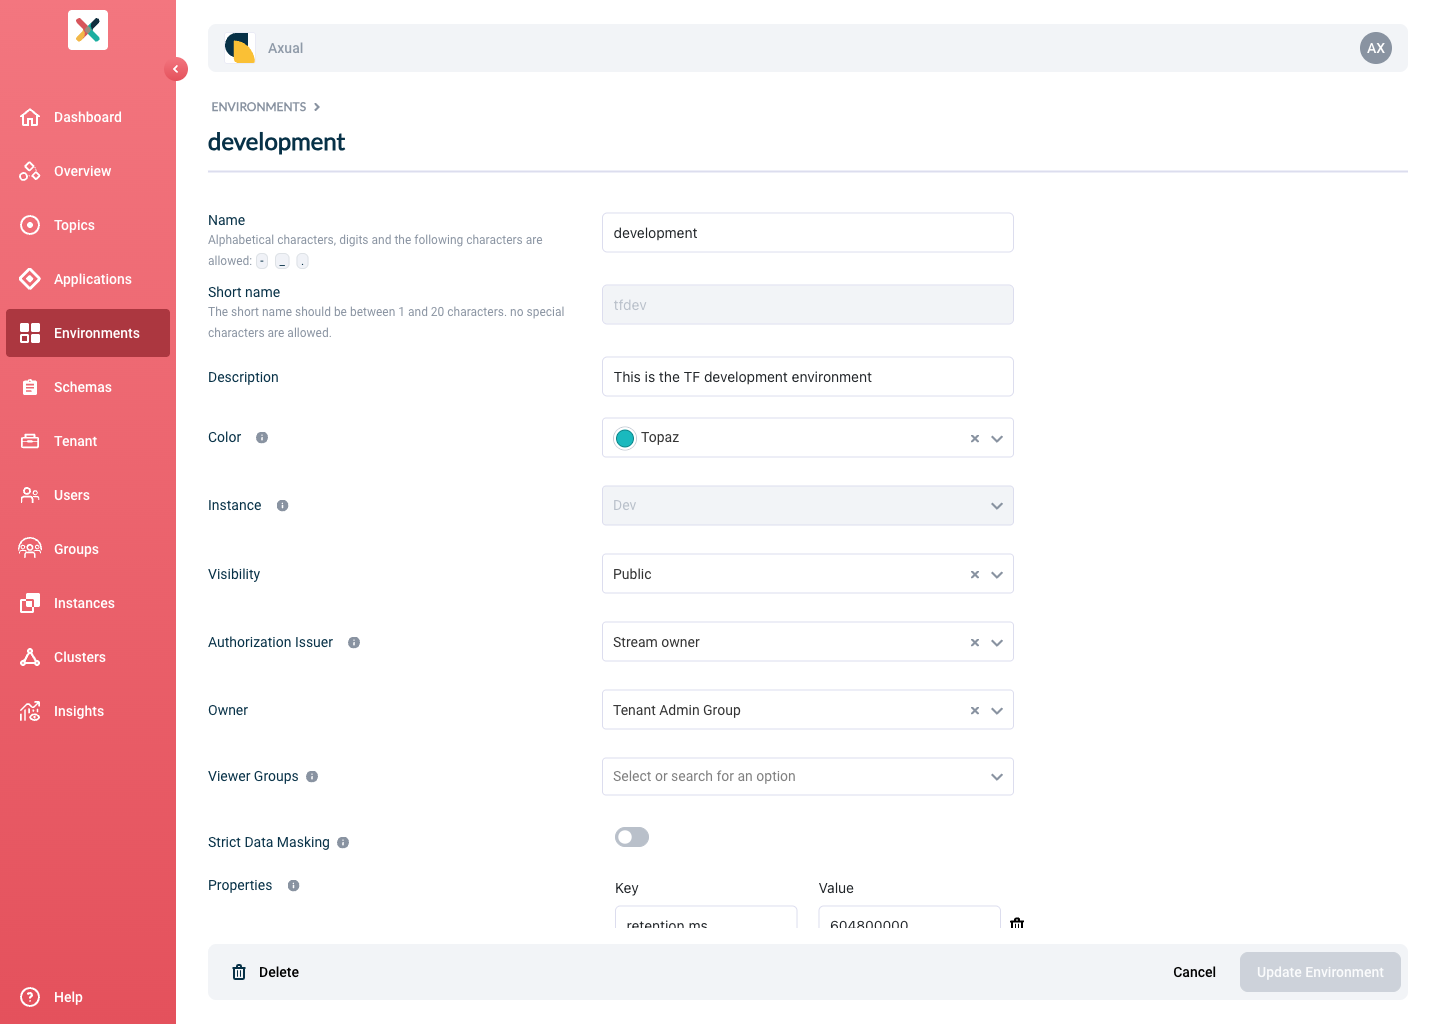Image resolution: width=1440 pixels, height=1024 pixels.
Task: Click the Authorization Issuer info icon
Action: point(354,643)
